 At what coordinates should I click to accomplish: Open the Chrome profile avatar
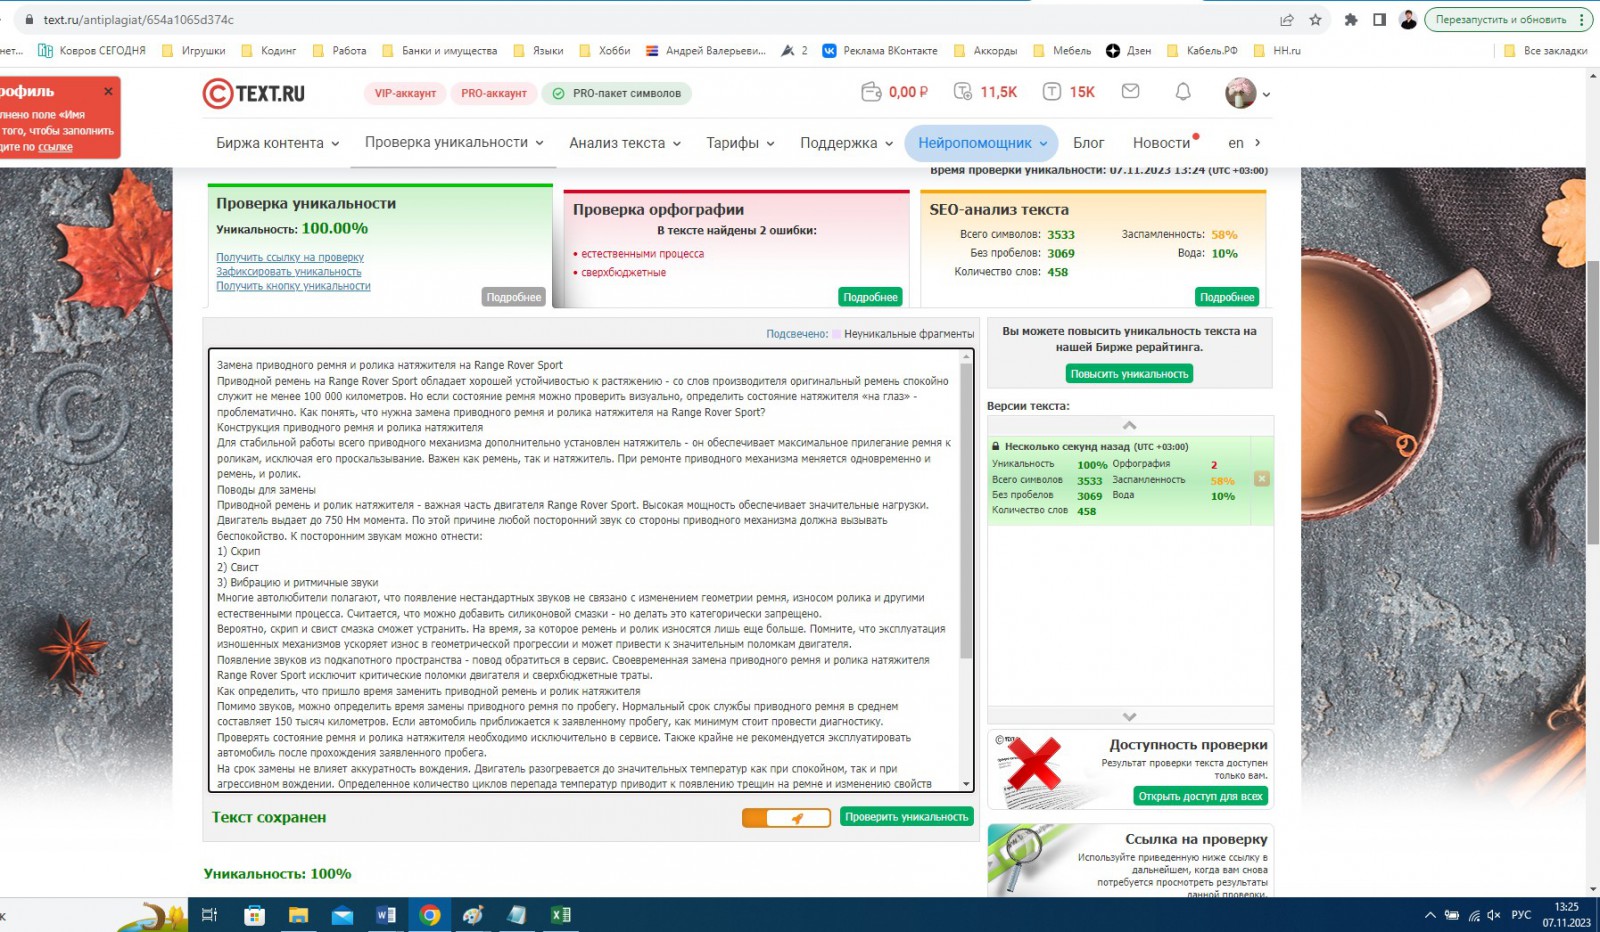[1408, 20]
